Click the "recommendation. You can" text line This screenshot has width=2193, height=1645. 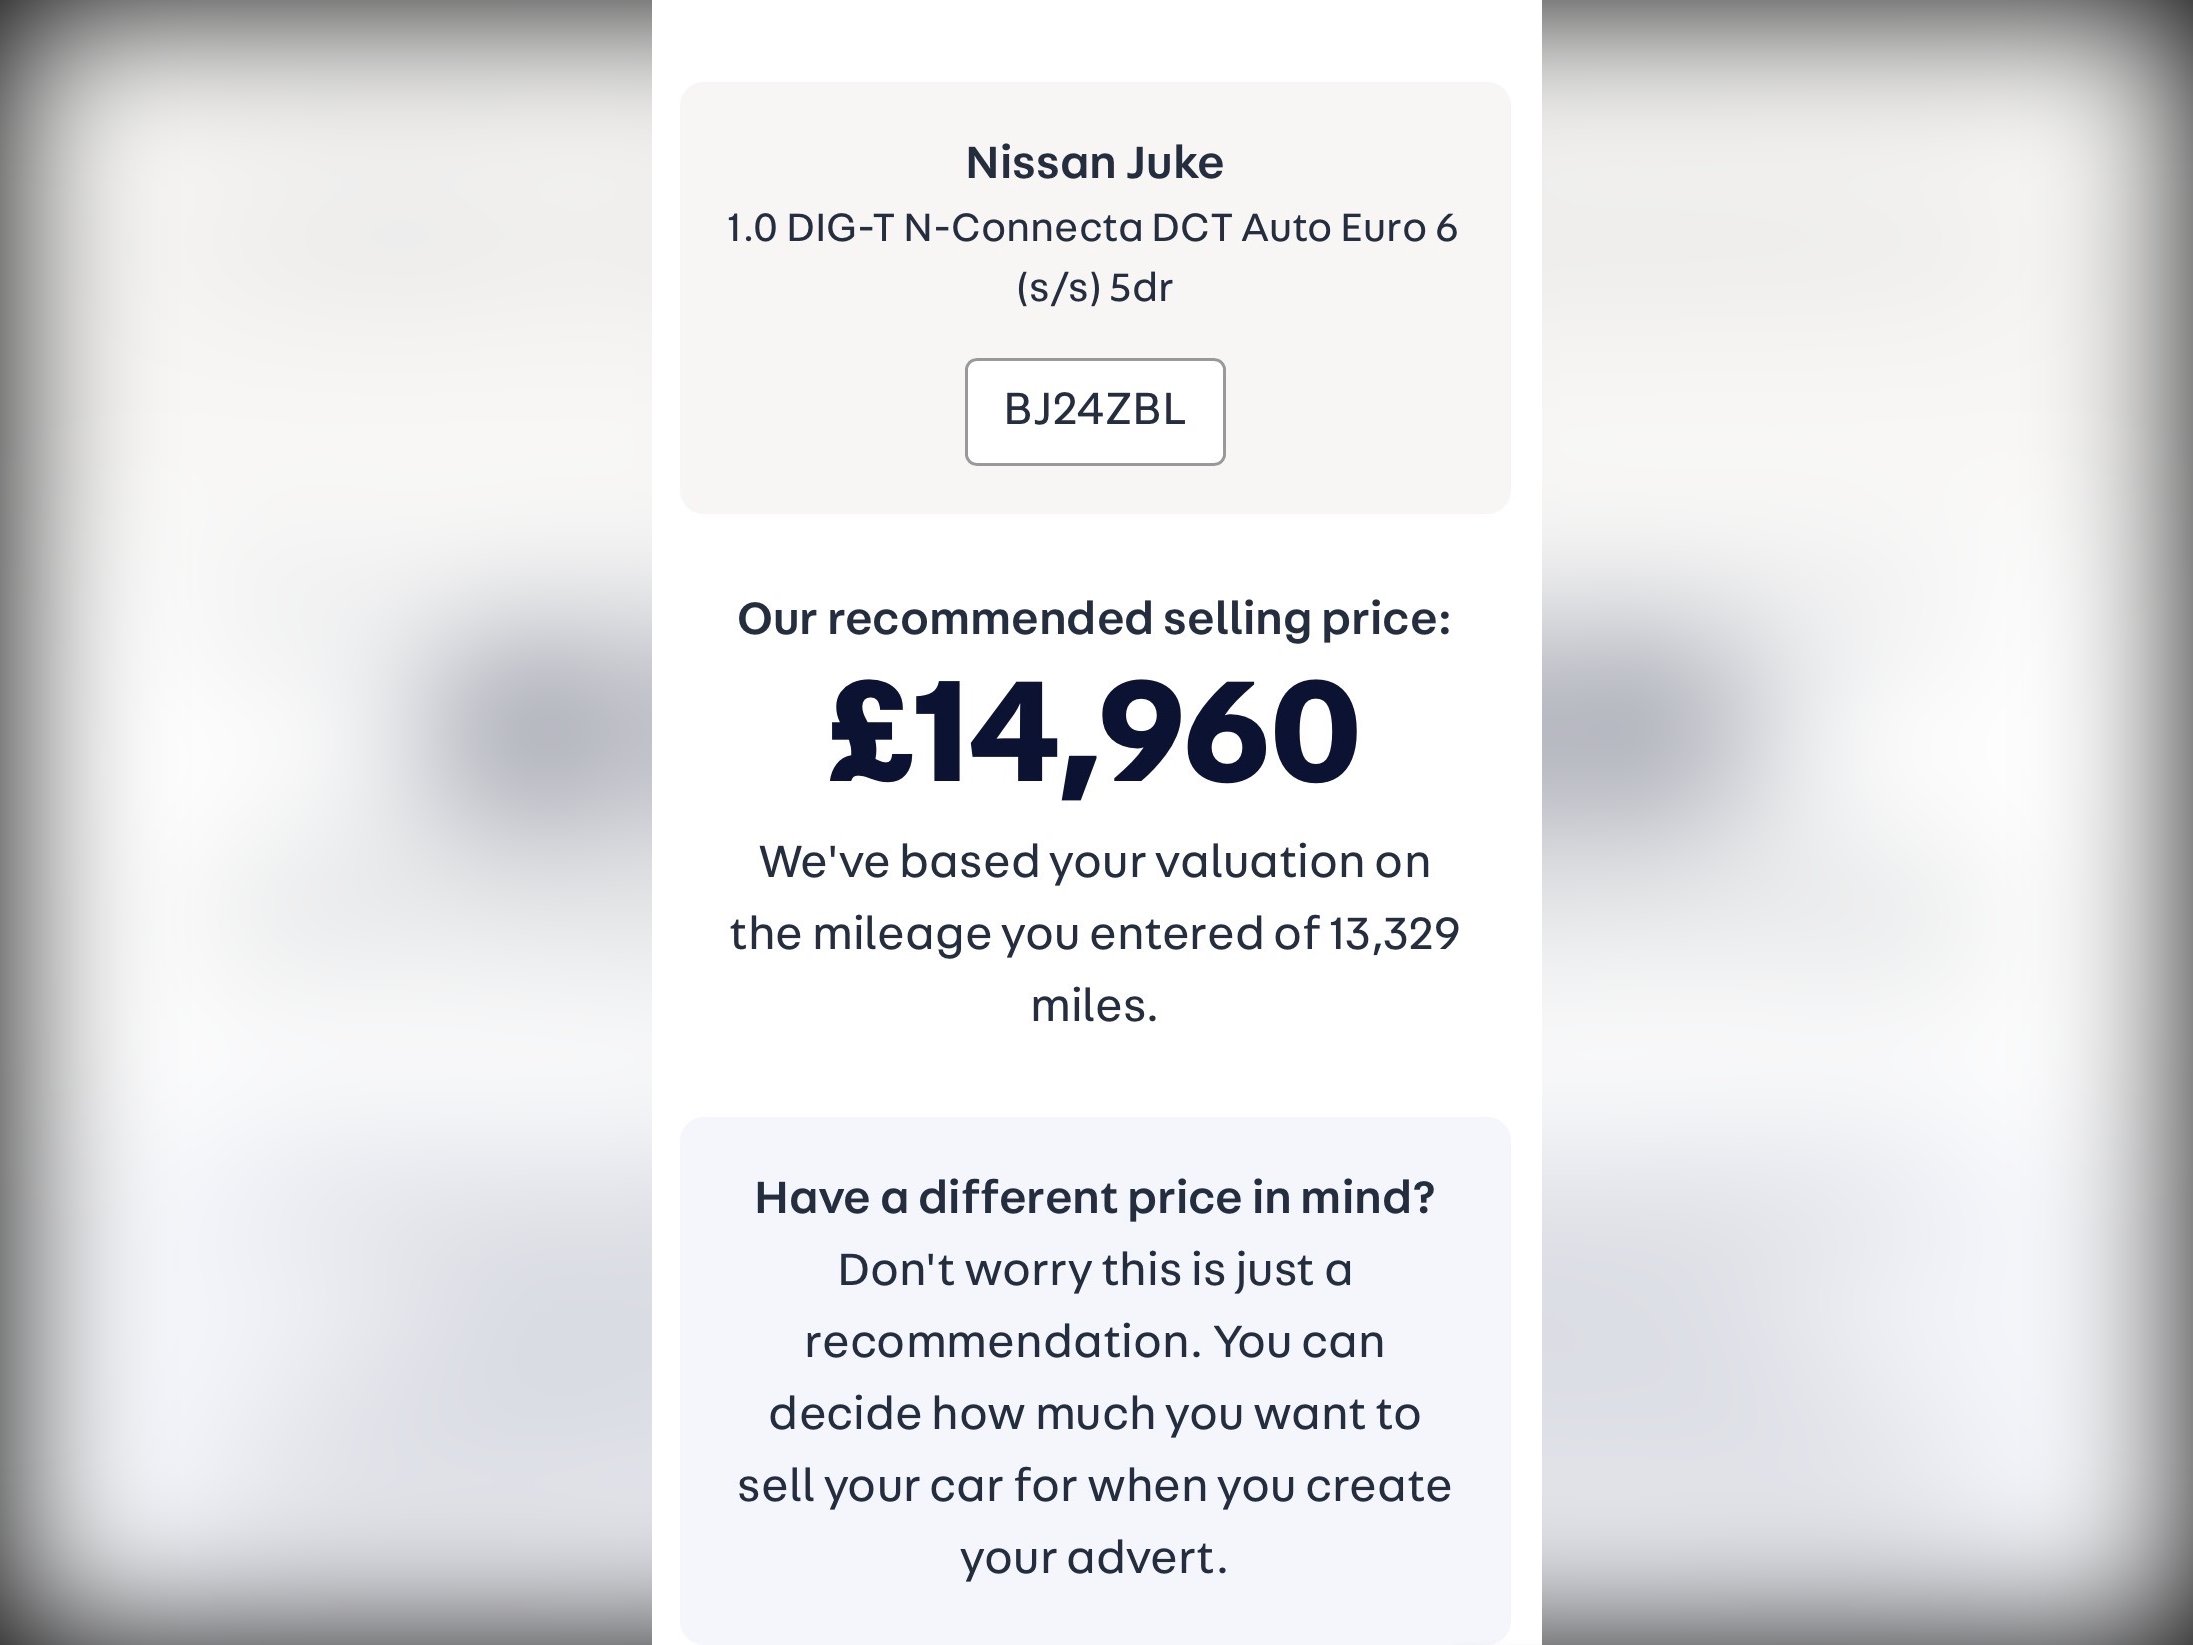pyautogui.click(x=1094, y=1342)
